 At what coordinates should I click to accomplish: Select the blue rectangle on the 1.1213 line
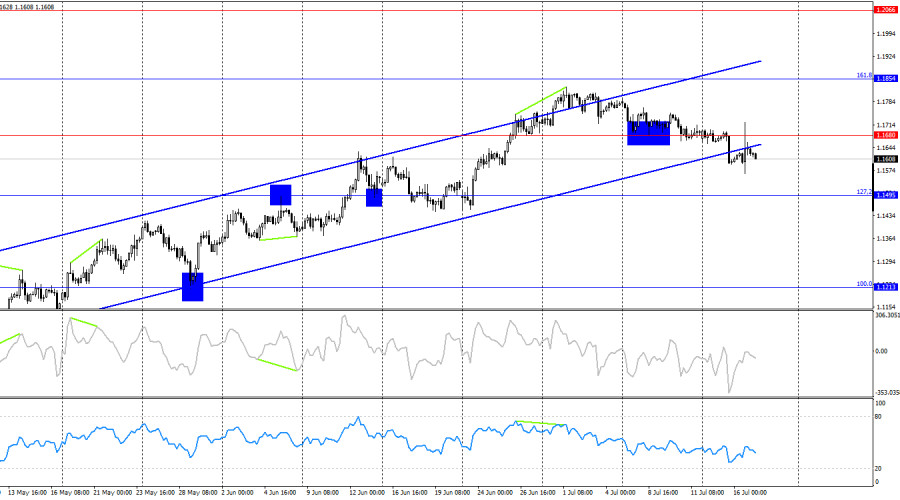pos(192,287)
